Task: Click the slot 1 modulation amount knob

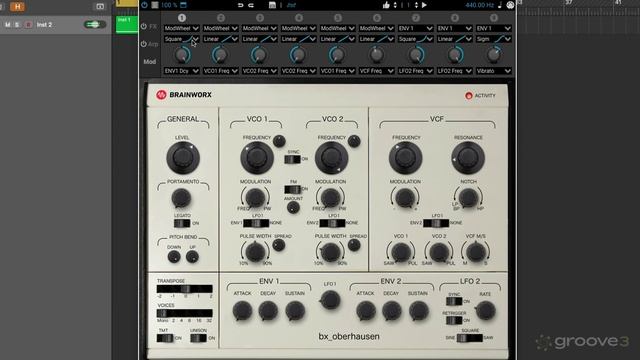Action: (182, 55)
